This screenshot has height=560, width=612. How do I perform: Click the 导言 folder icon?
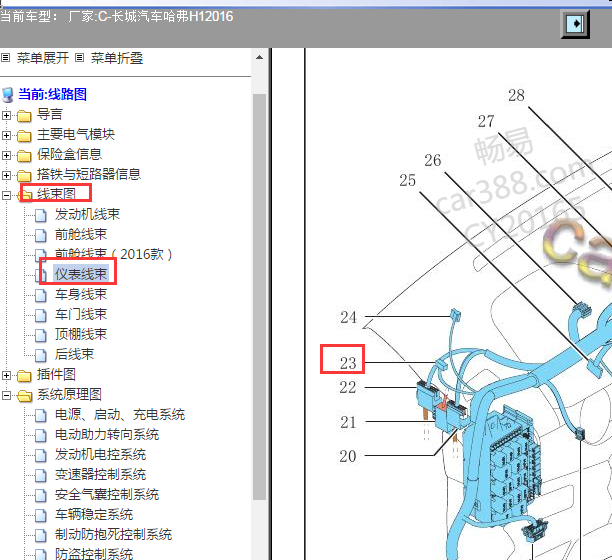pos(24,116)
